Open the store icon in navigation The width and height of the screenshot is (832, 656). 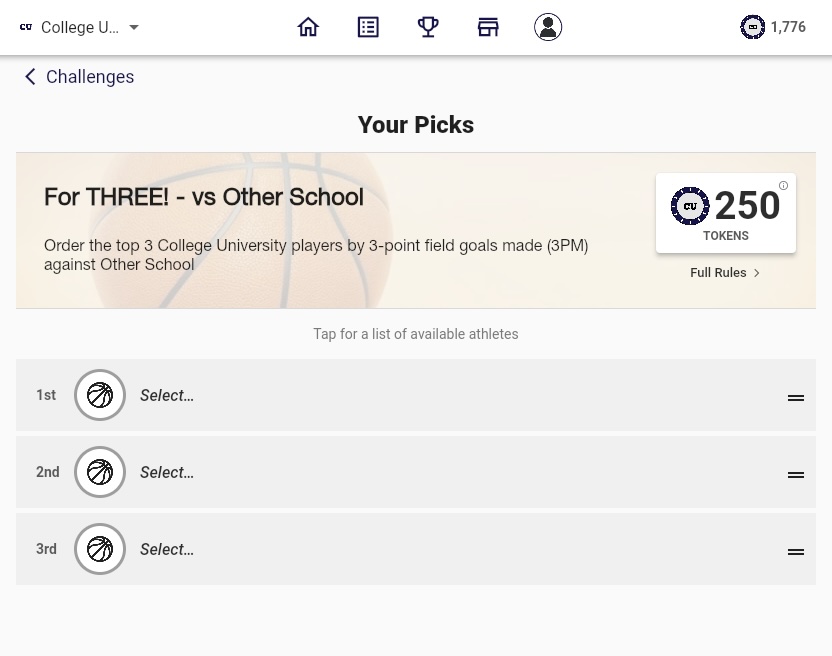tap(488, 27)
